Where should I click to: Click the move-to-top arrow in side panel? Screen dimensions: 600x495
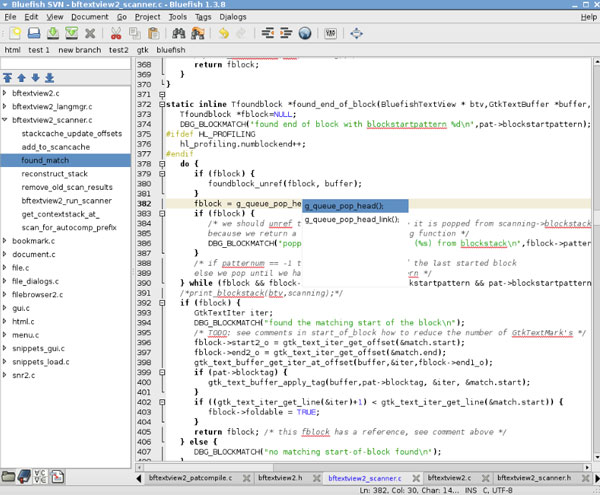pos(8,77)
